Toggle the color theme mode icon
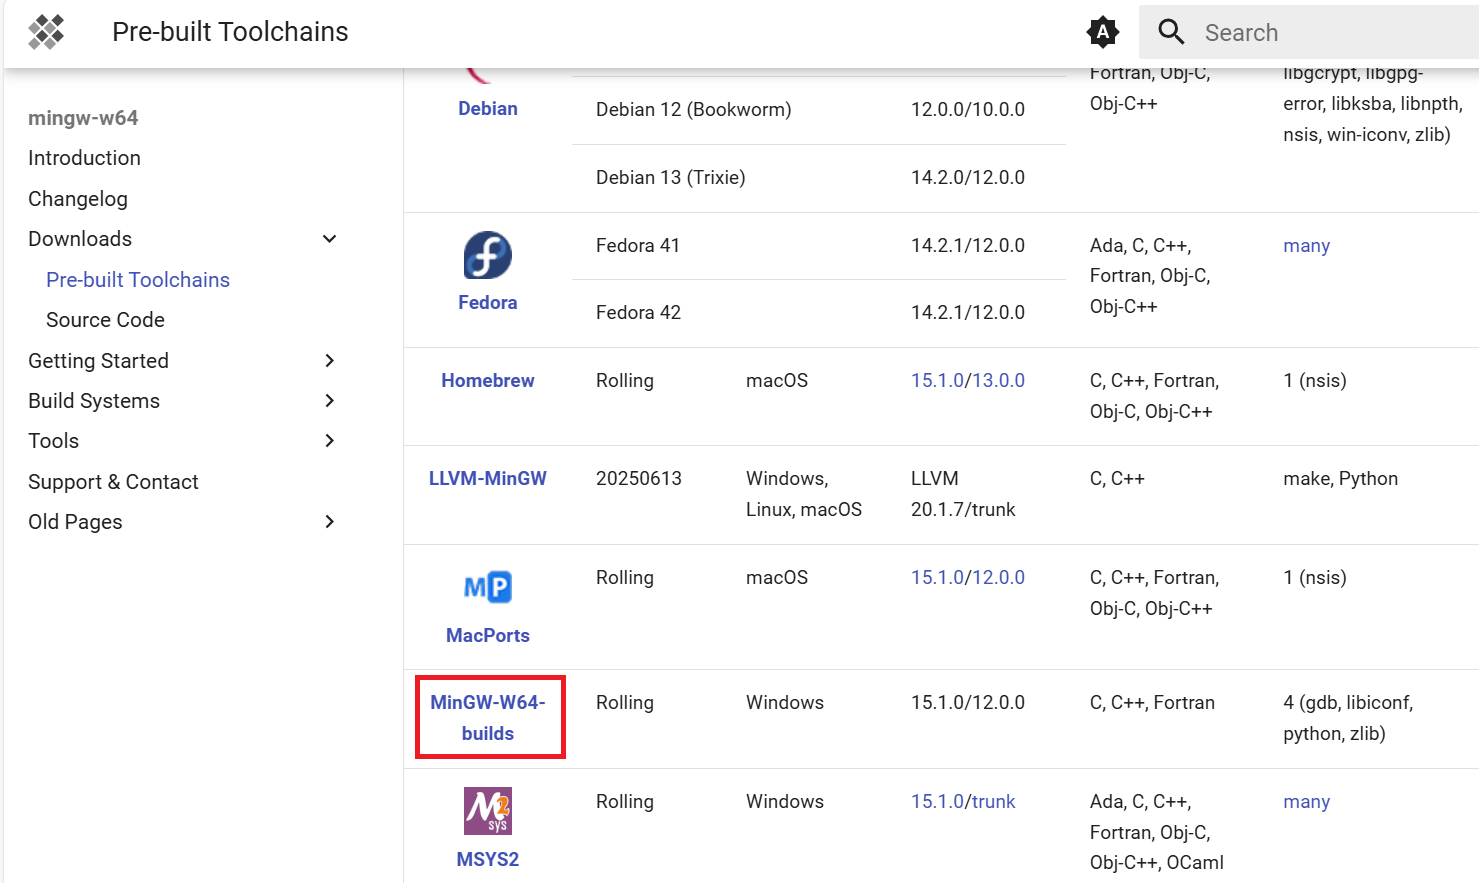1479x883 pixels. (x=1102, y=32)
